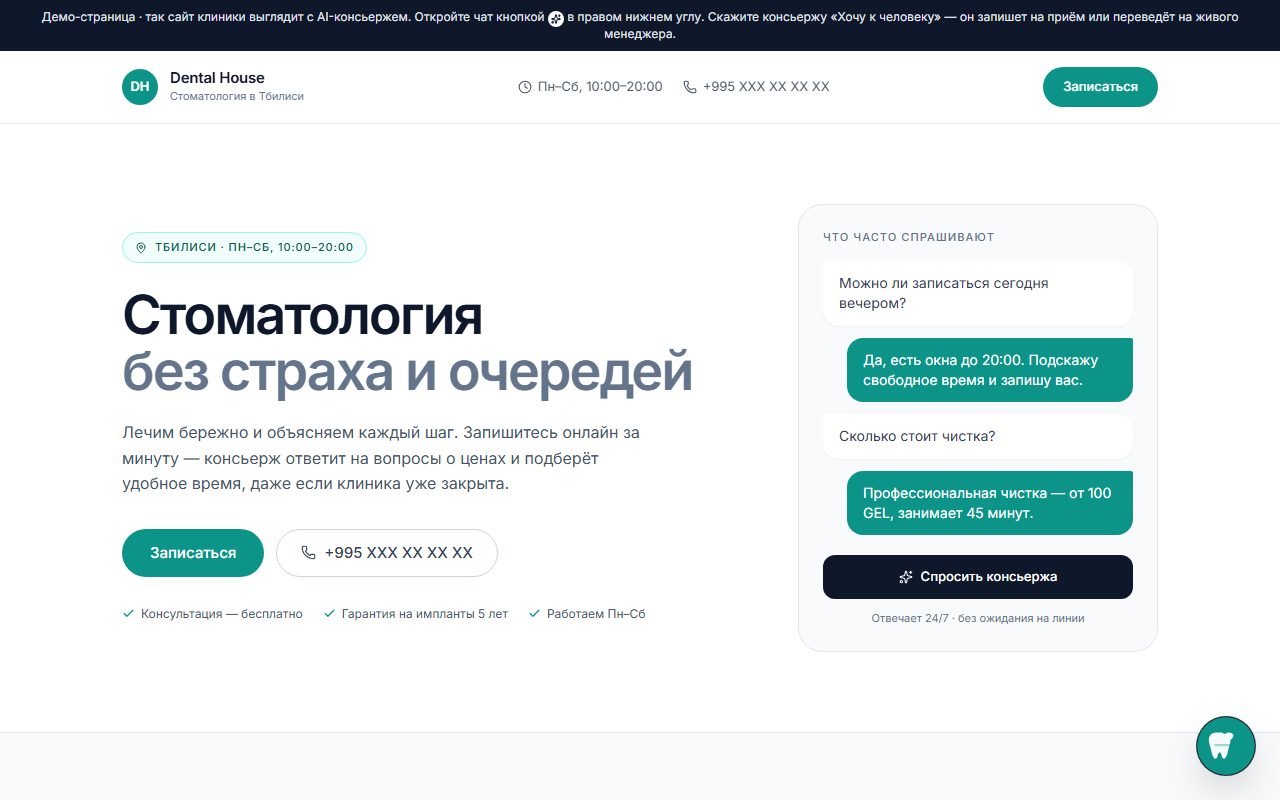This screenshot has width=1280, height=800.
Task: Click the answer about окна до 20:00
Action: pyautogui.click(x=990, y=370)
